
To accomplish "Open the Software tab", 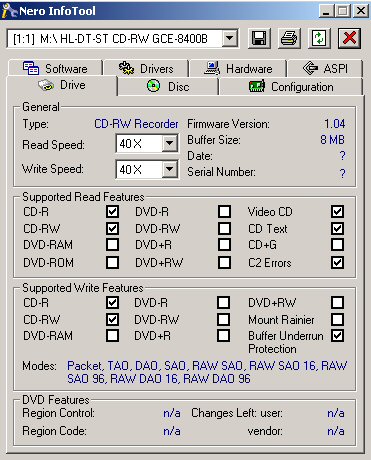I will [55, 69].
